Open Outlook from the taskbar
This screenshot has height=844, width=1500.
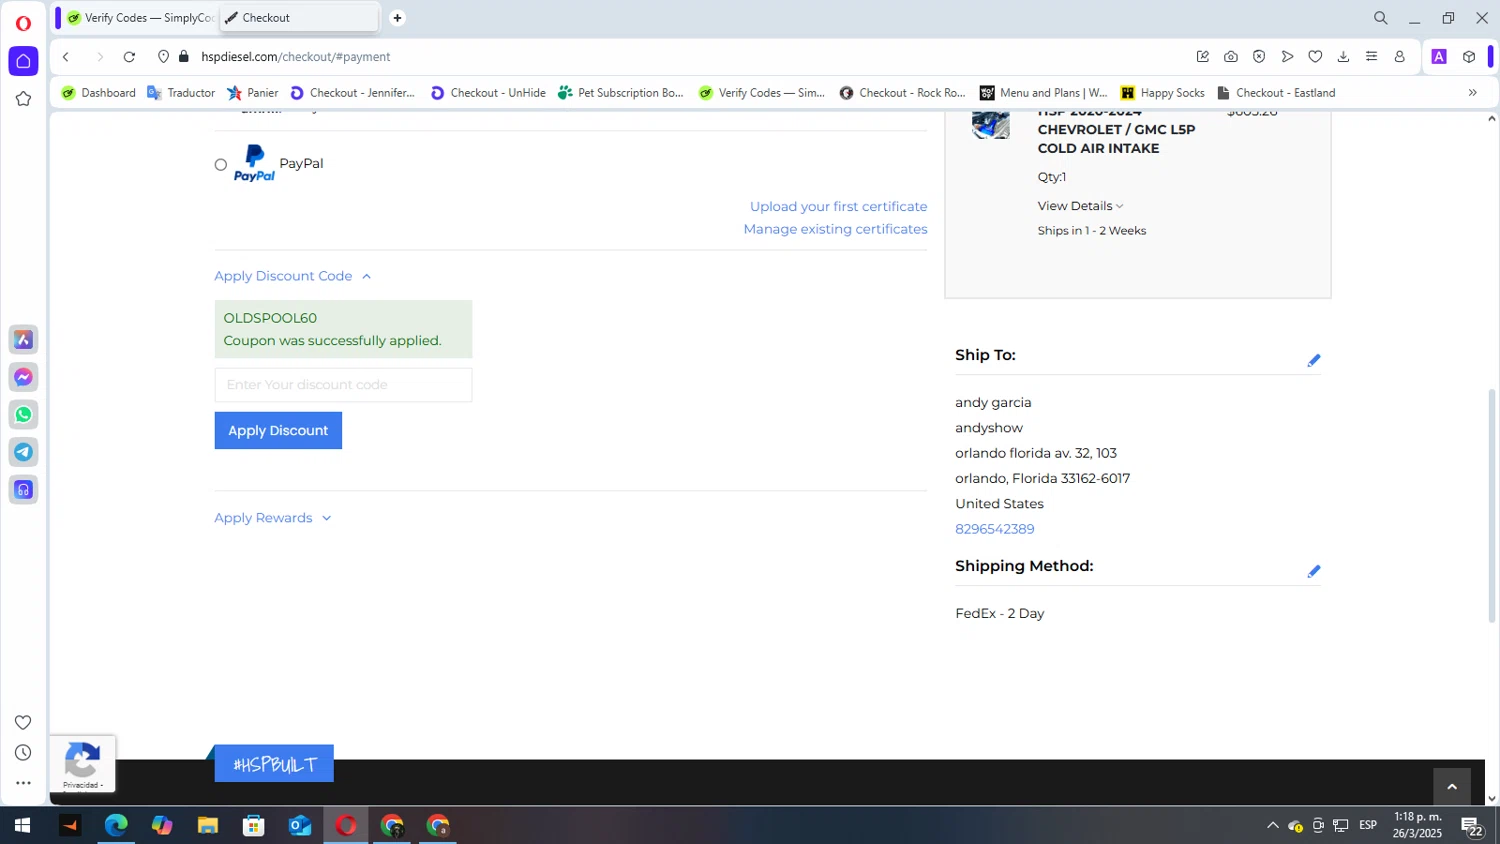coord(300,826)
